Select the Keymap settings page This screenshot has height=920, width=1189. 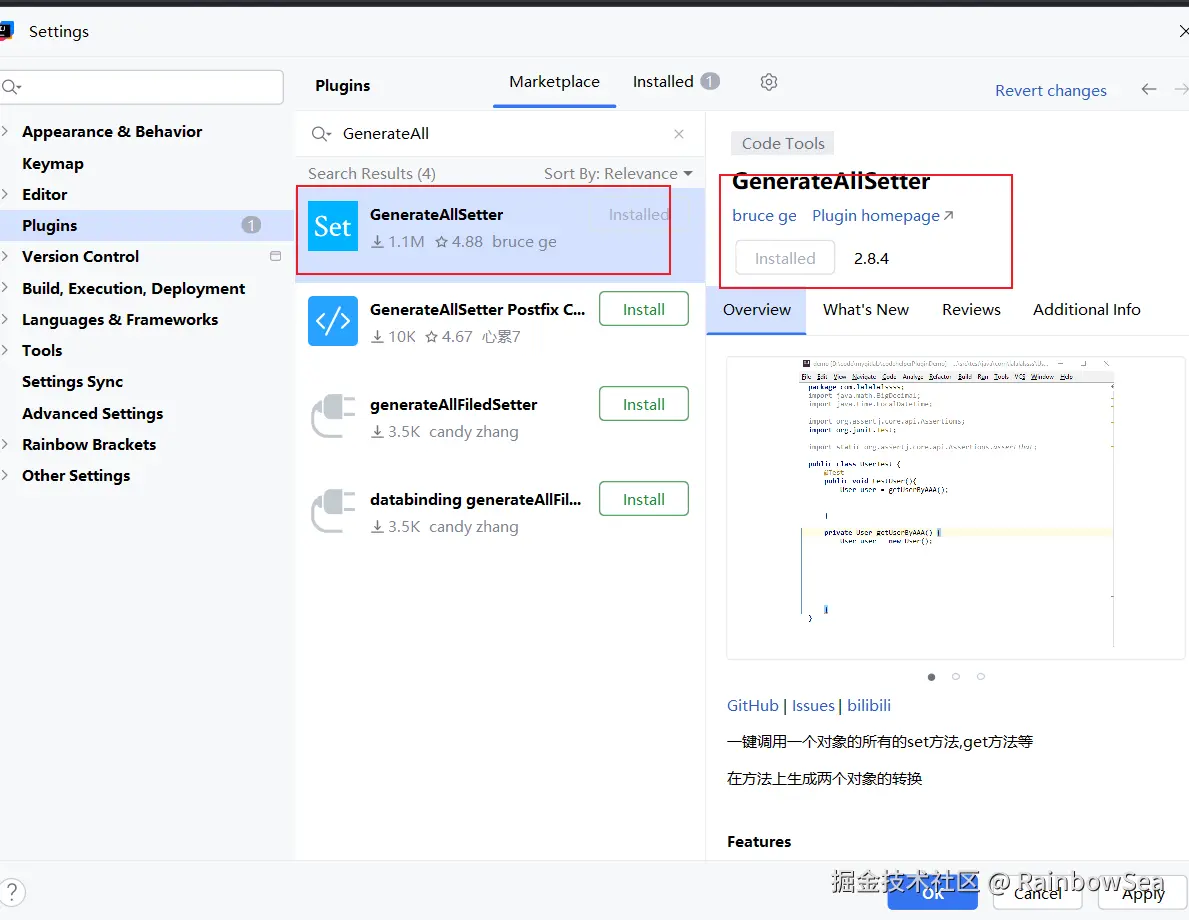coord(53,164)
